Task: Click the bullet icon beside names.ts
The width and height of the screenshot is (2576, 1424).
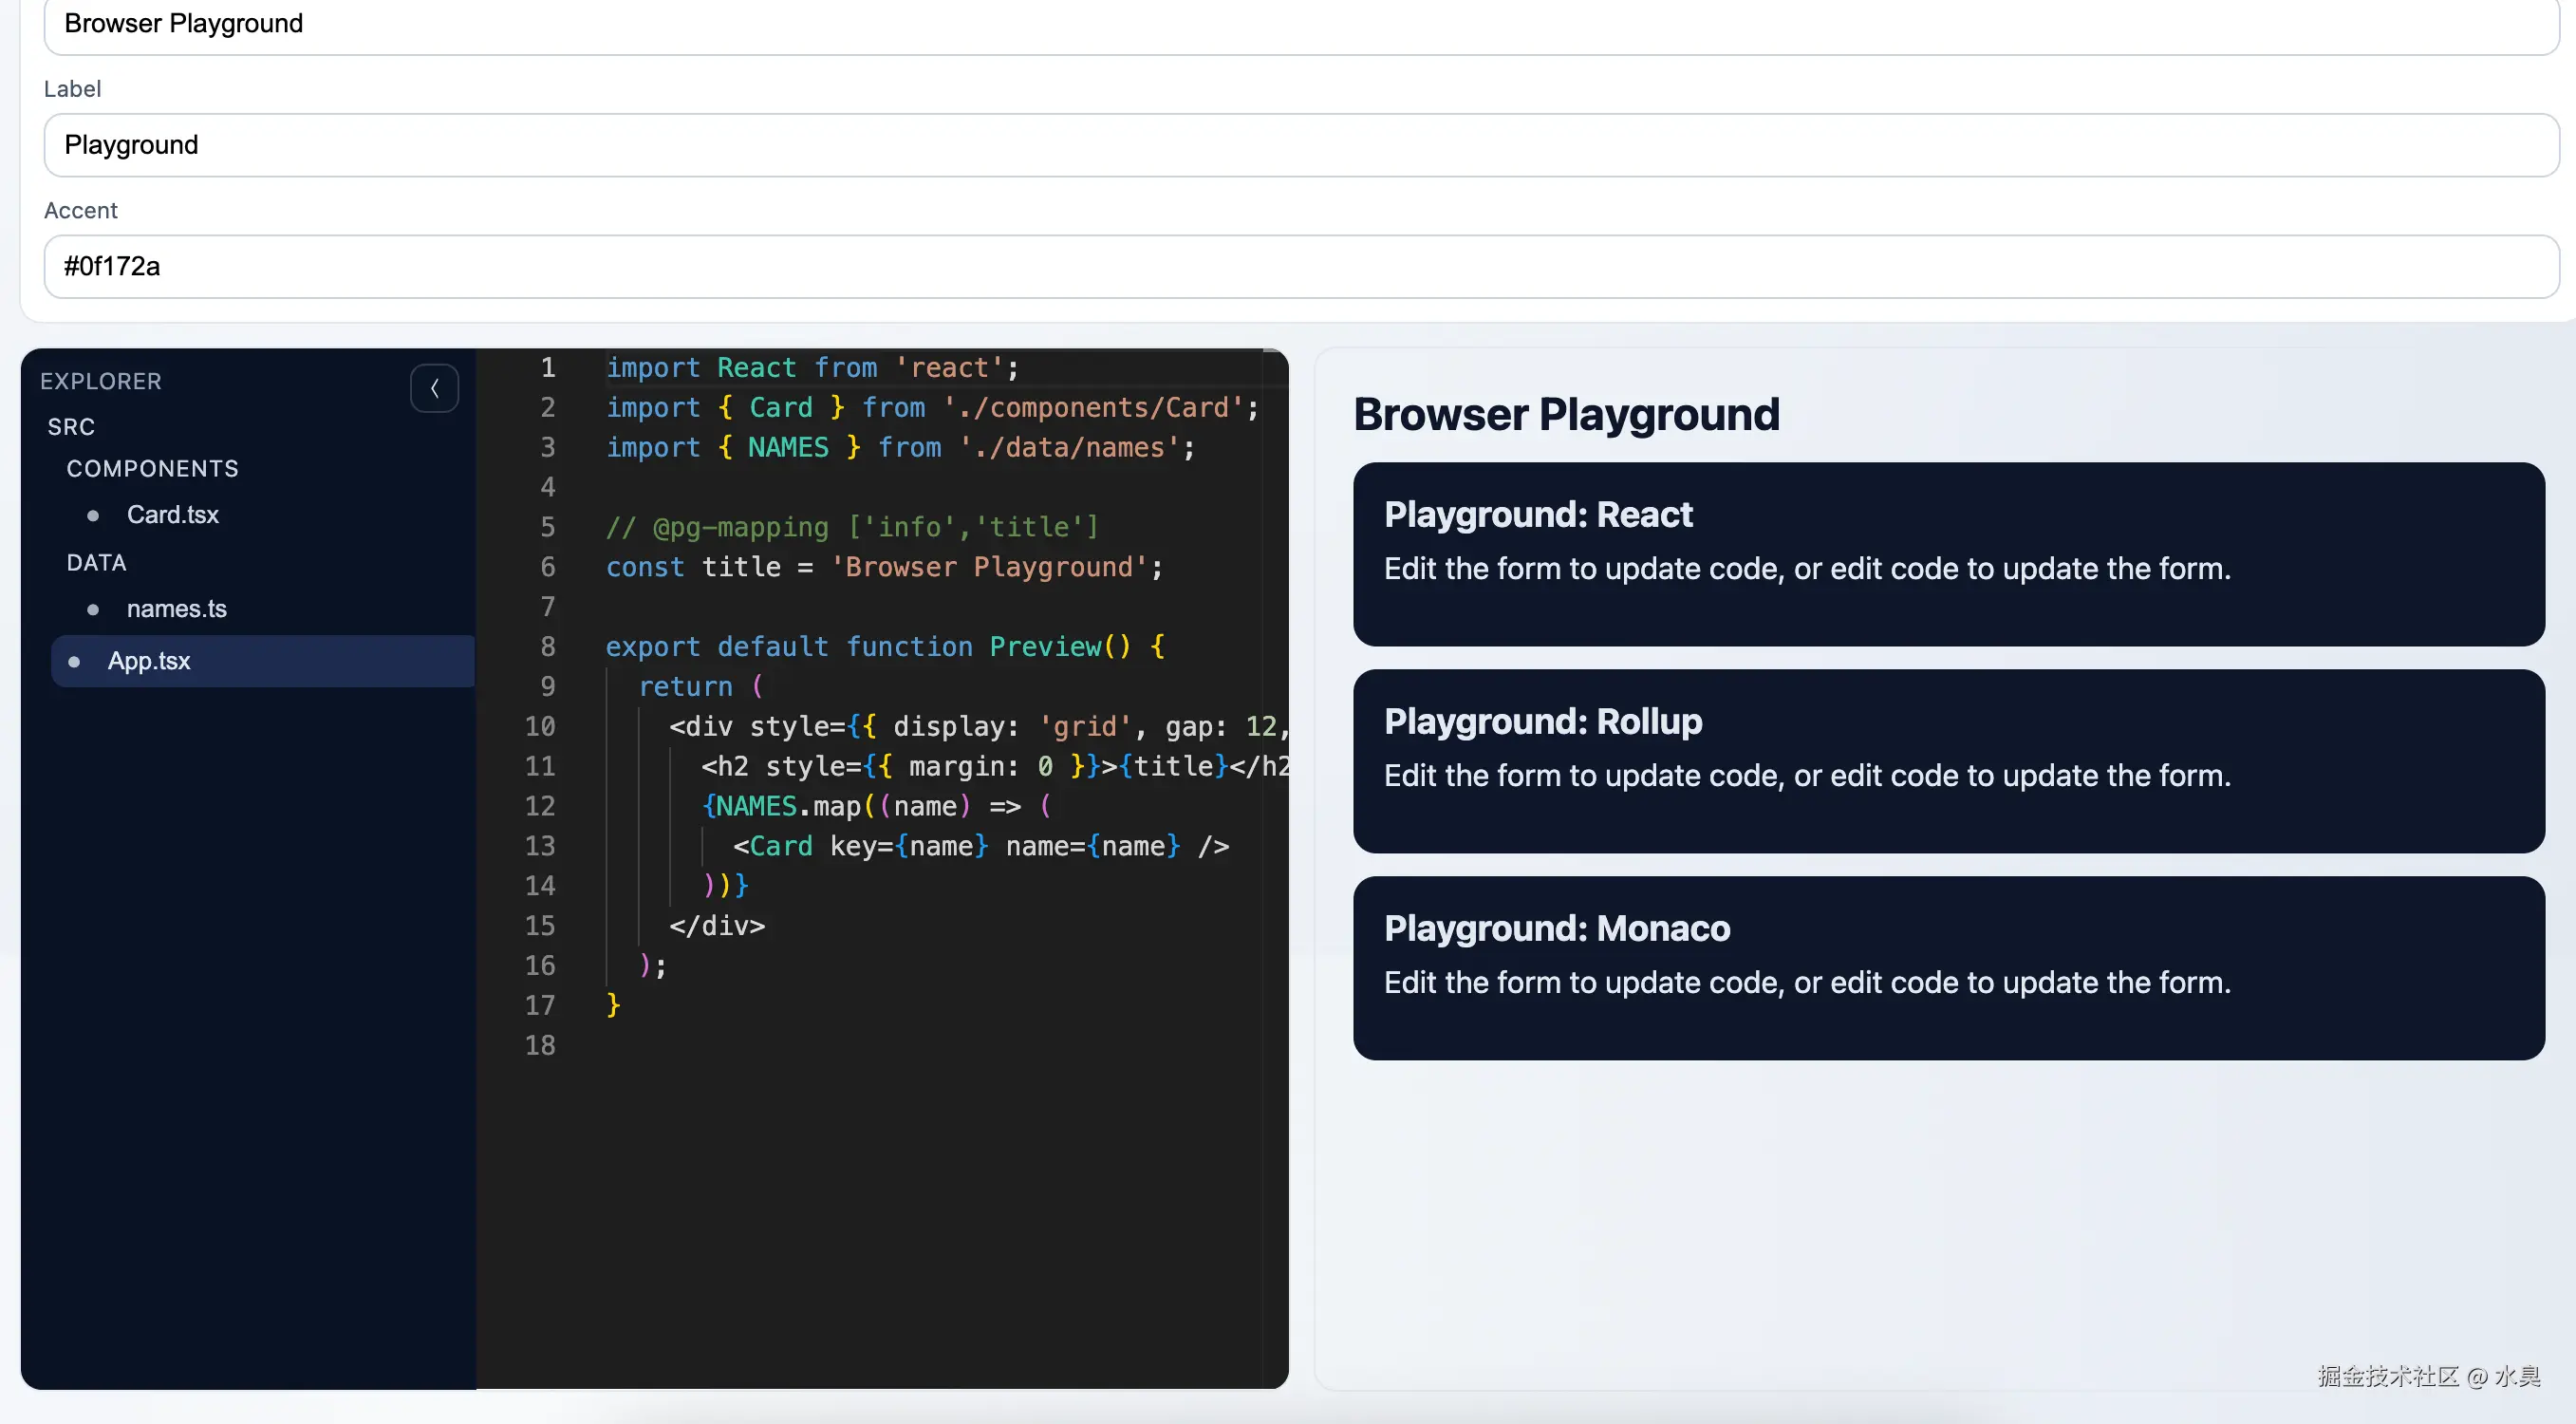Action: pos(93,609)
